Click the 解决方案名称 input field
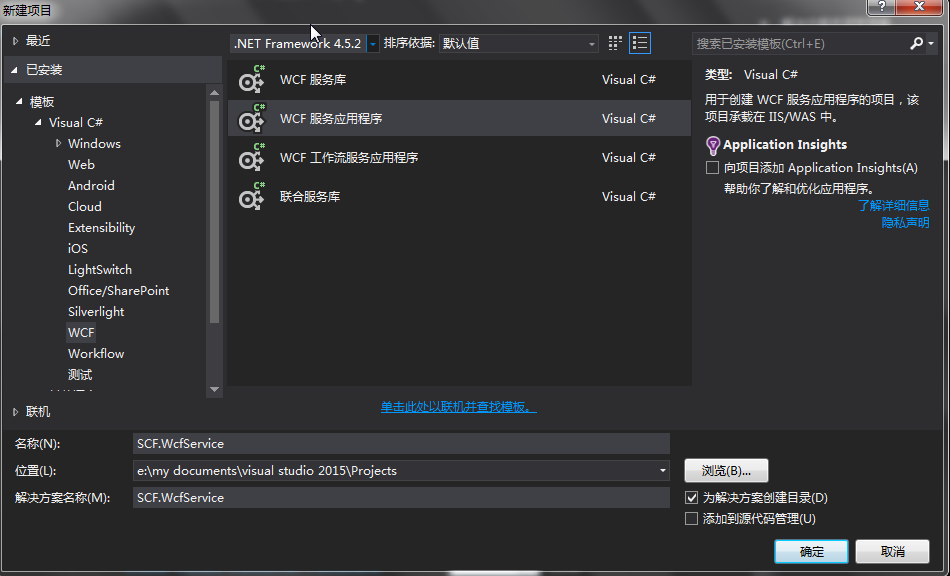 pyautogui.click(x=401, y=497)
